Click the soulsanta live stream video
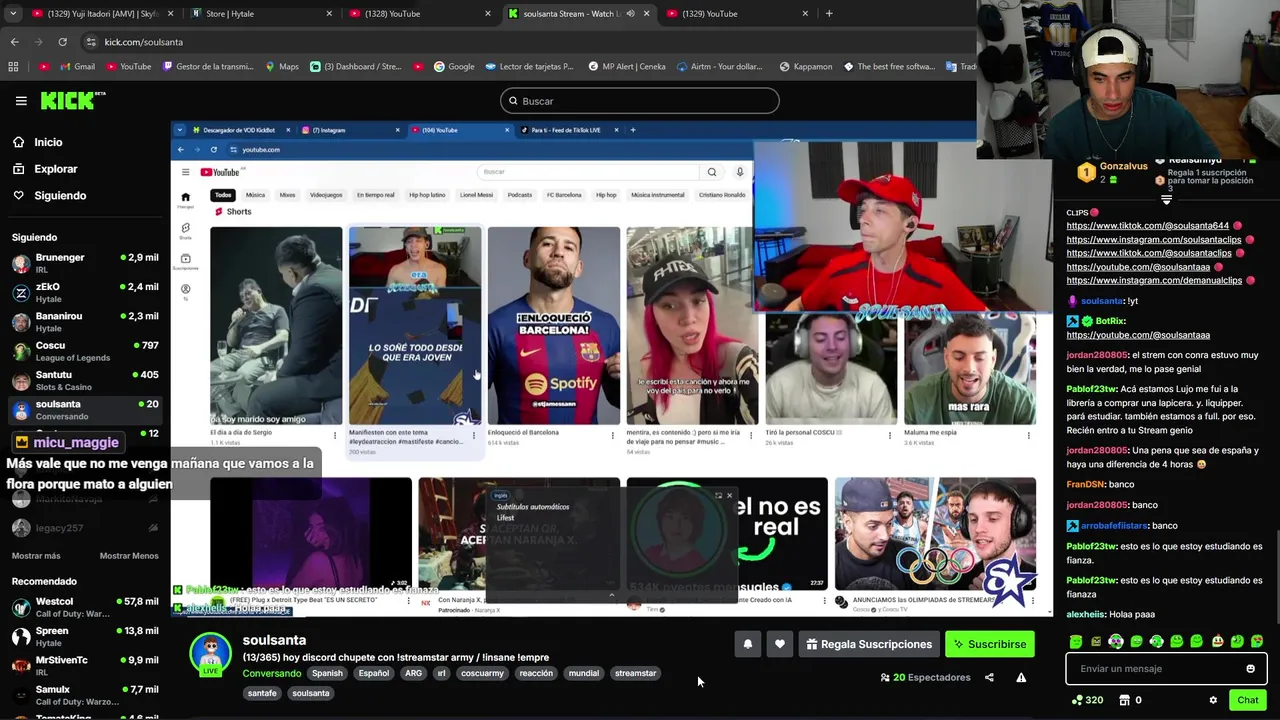1280x720 pixels. point(612,368)
